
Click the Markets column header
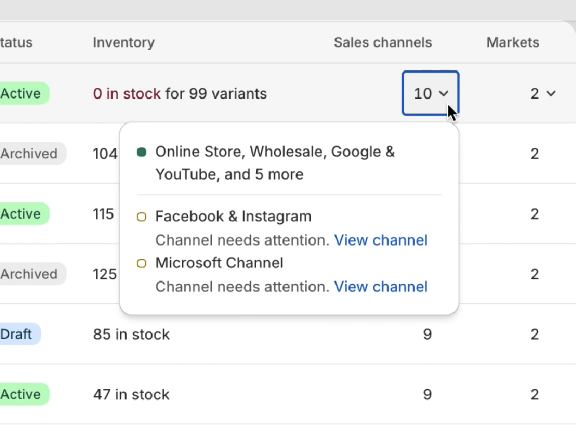[x=513, y=43]
